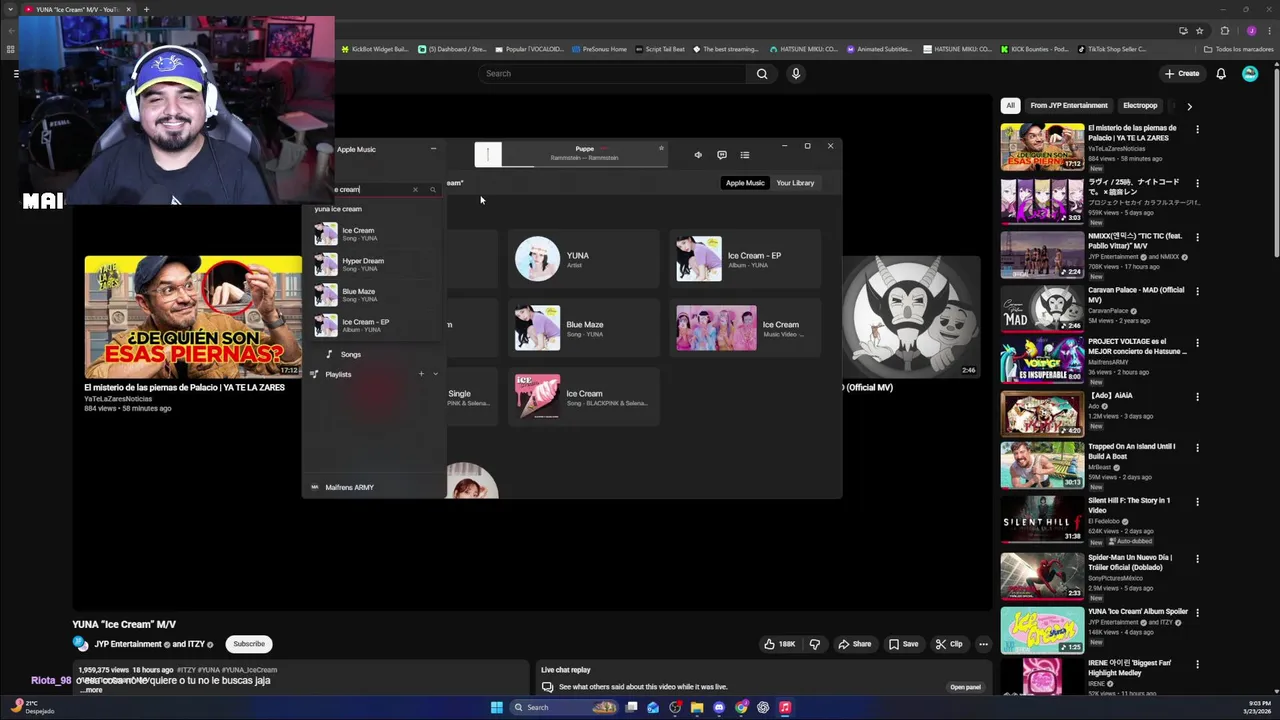Screen dimensions: 1280x720
Task: Open YouTube notifications bell
Action: 1221,73
